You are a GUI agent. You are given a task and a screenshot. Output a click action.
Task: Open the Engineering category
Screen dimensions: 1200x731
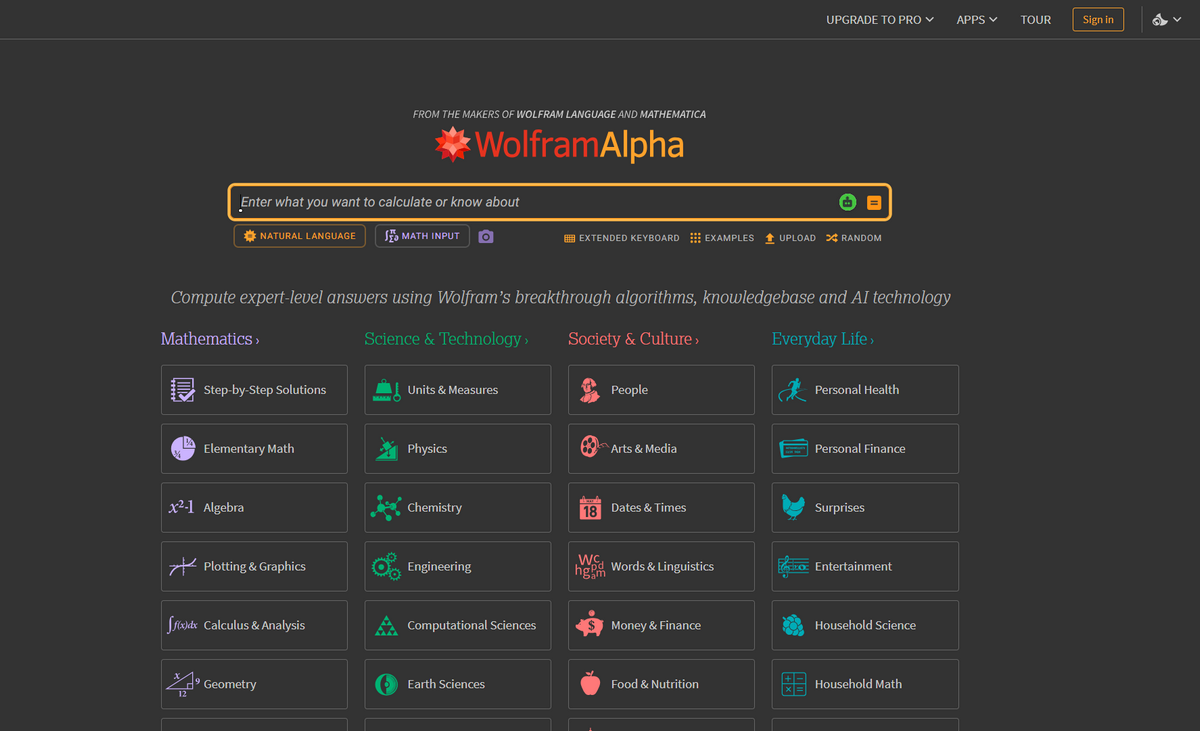pos(458,567)
